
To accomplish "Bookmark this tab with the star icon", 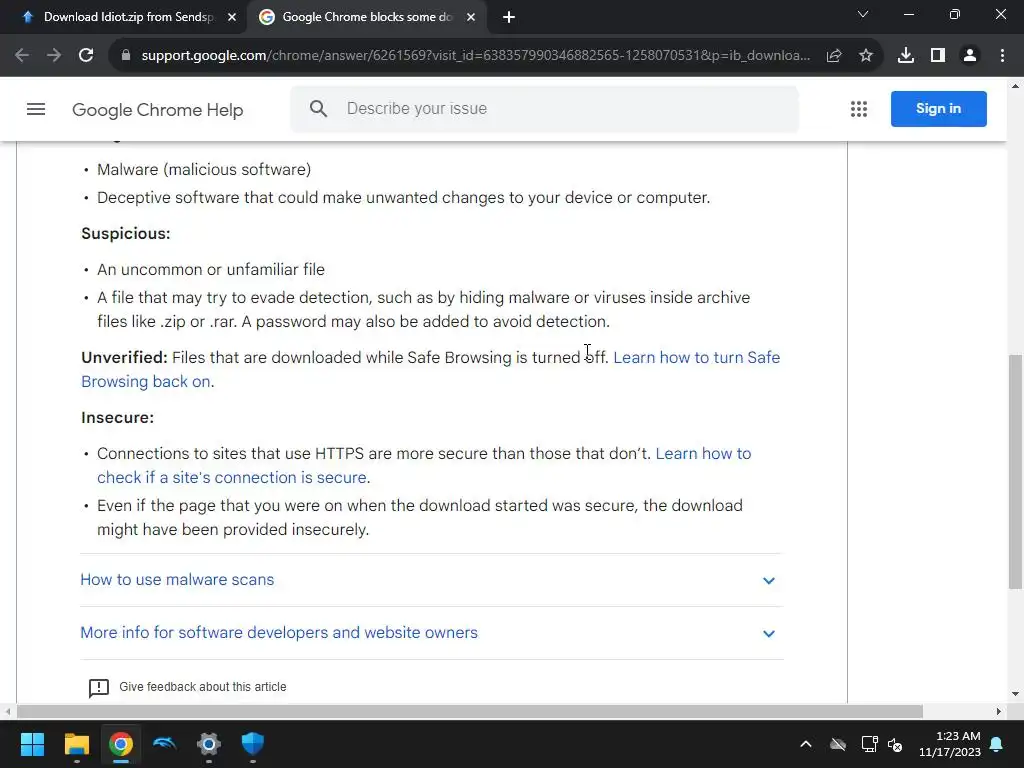I will 866,56.
